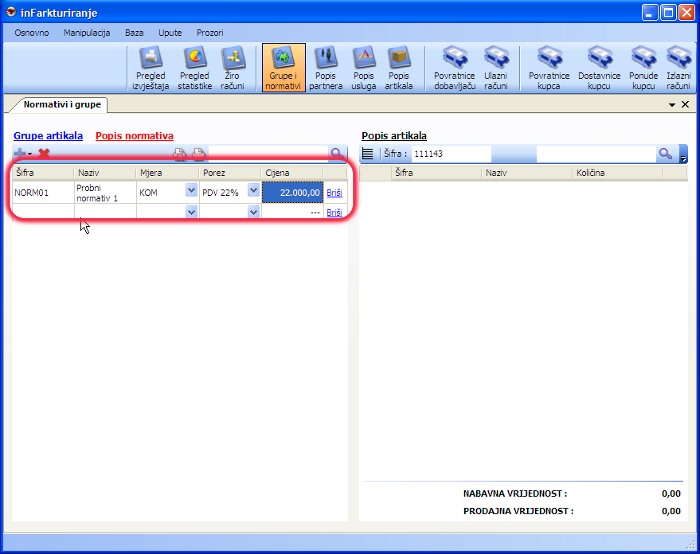This screenshot has width=700, height=554.
Task: Click the Mjera column header
Action: [x=167, y=173]
